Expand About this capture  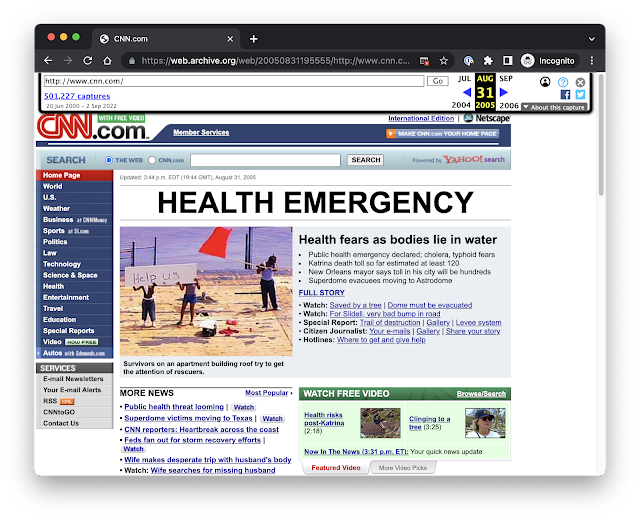[x=554, y=107]
